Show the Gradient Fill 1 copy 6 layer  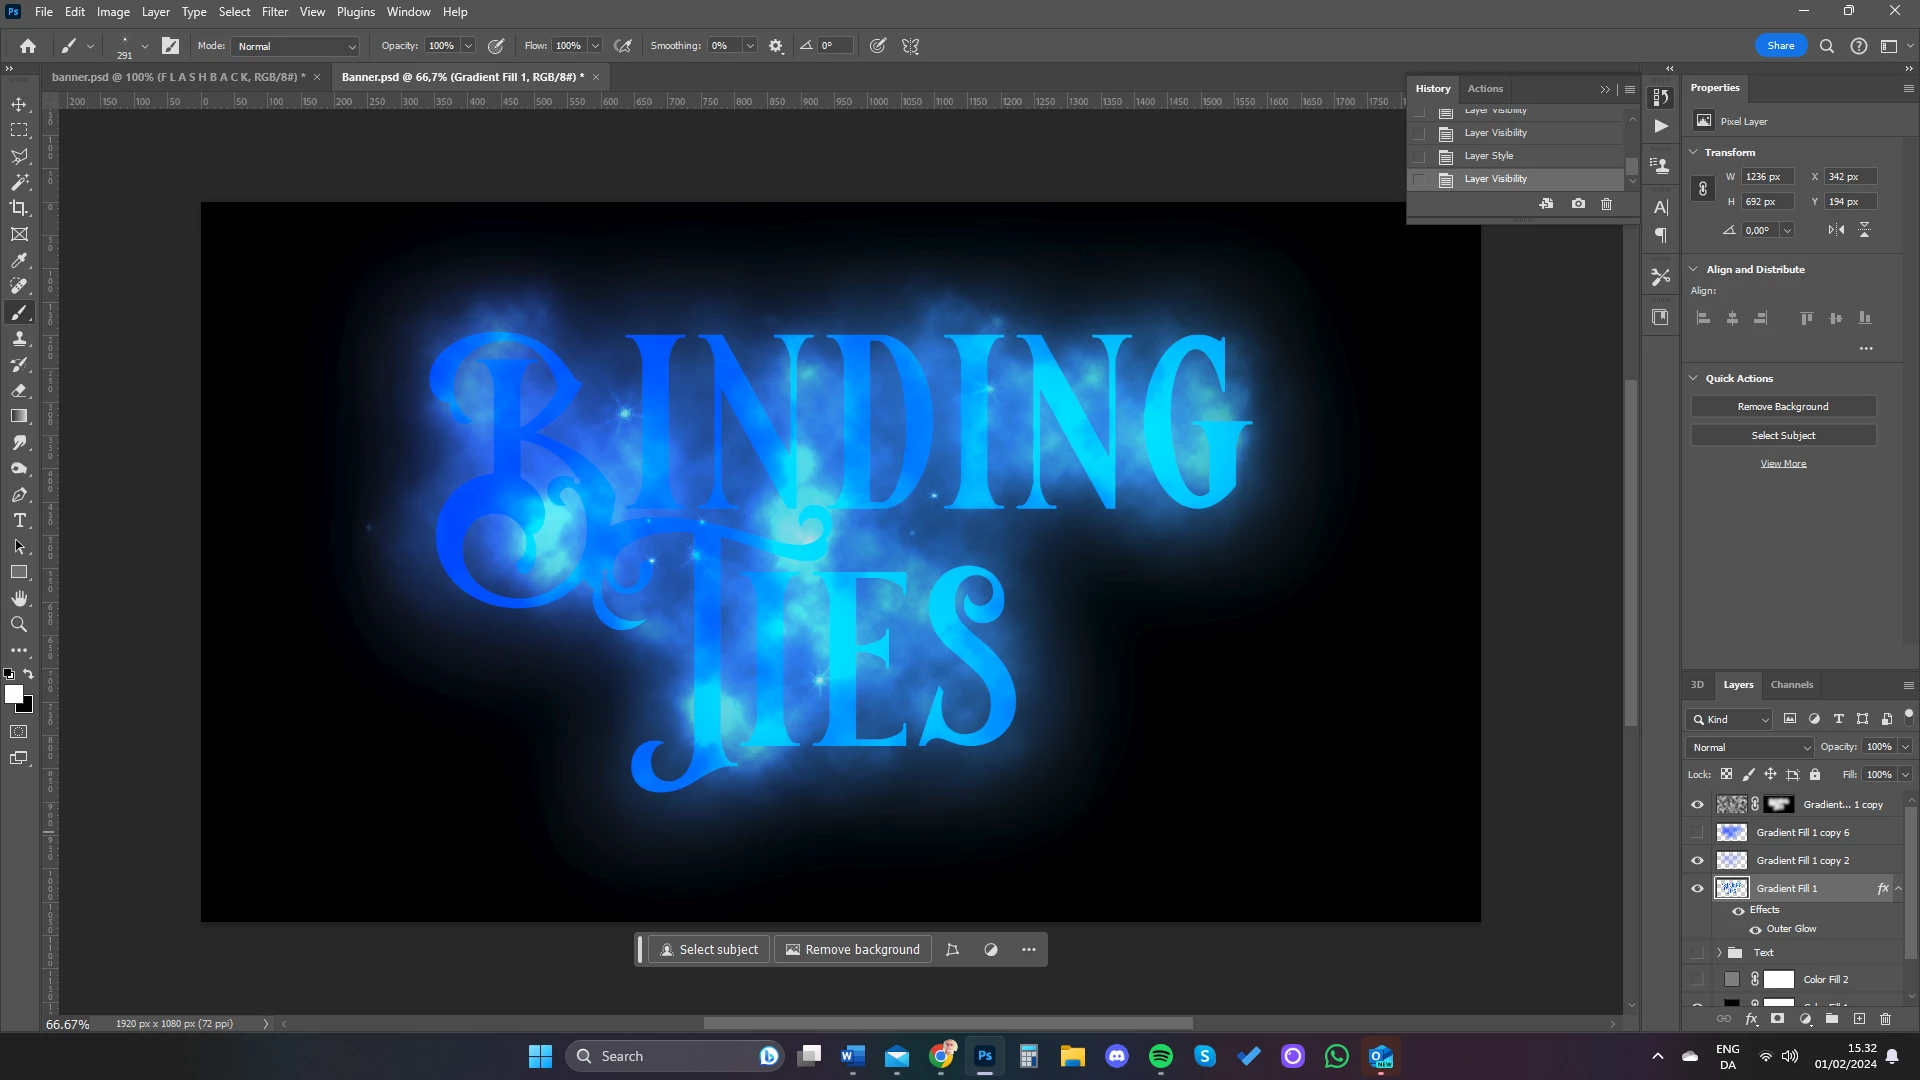coord(1697,833)
